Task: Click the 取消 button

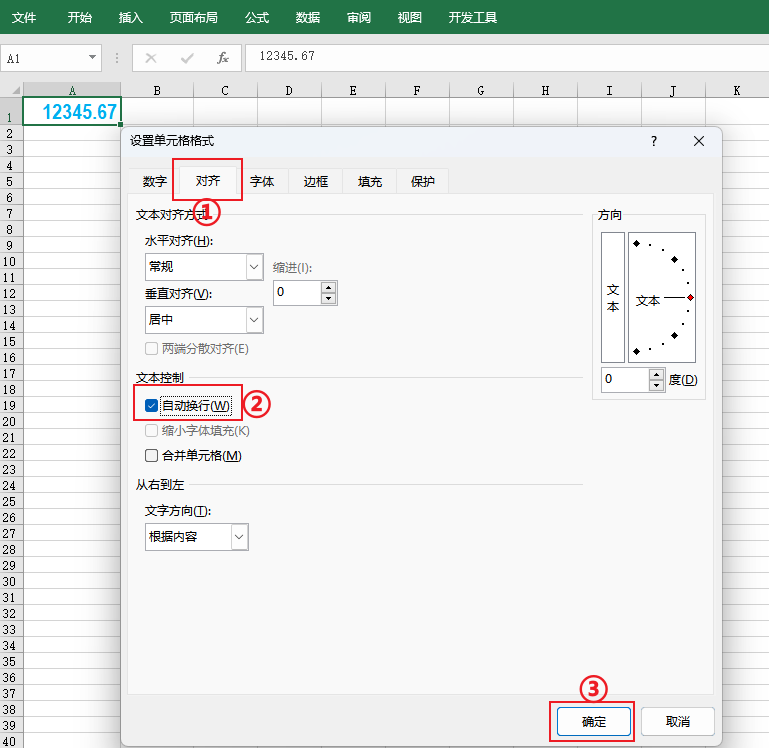Action: pyautogui.click(x=678, y=721)
